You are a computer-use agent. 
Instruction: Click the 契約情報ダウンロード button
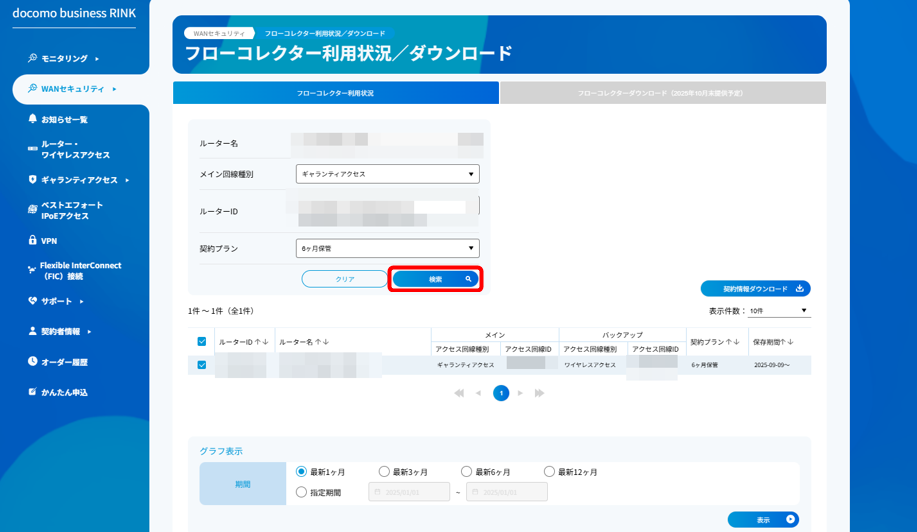point(755,288)
